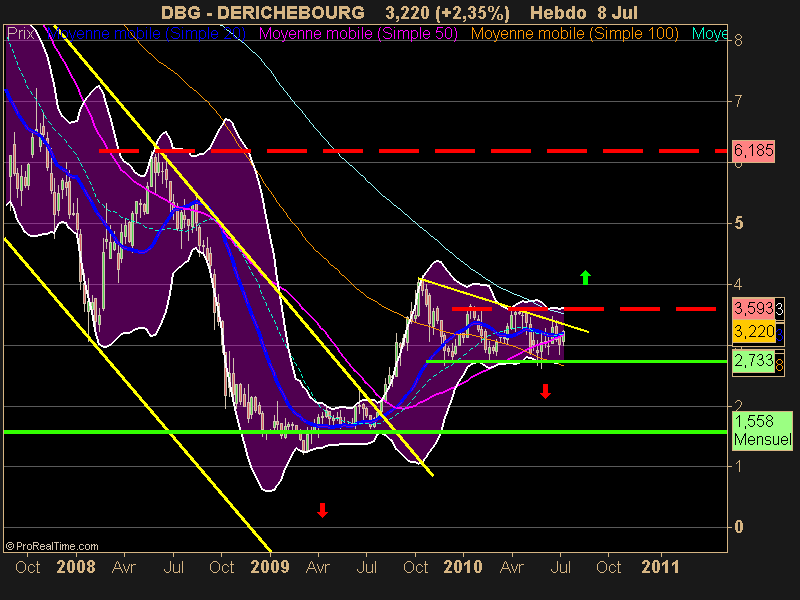Click the Oct label just before 2010
Screen dimensions: 800x600
[x=415, y=567]
